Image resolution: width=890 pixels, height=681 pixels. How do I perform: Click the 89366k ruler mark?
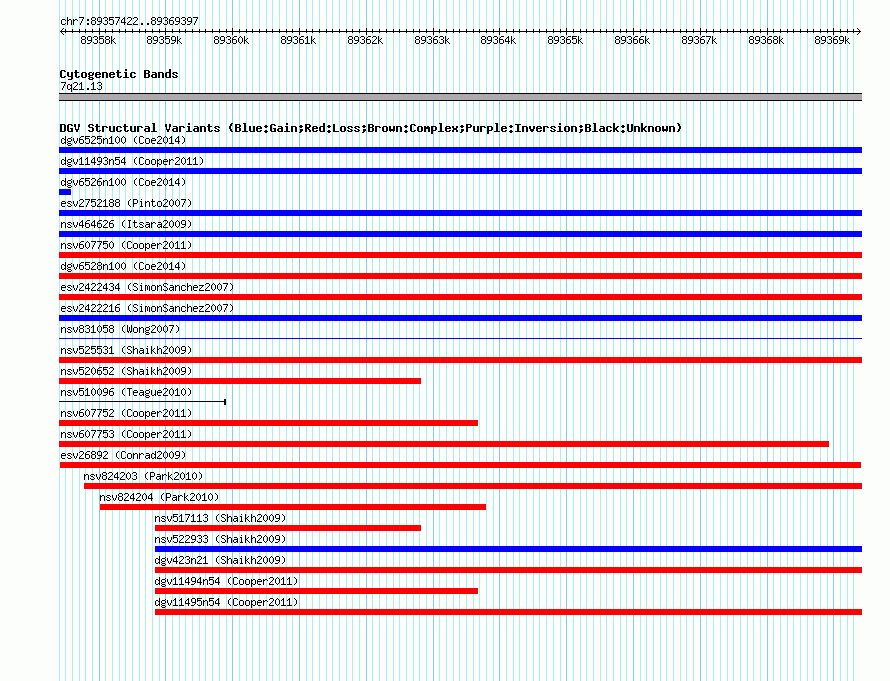[x=632, y=40]
